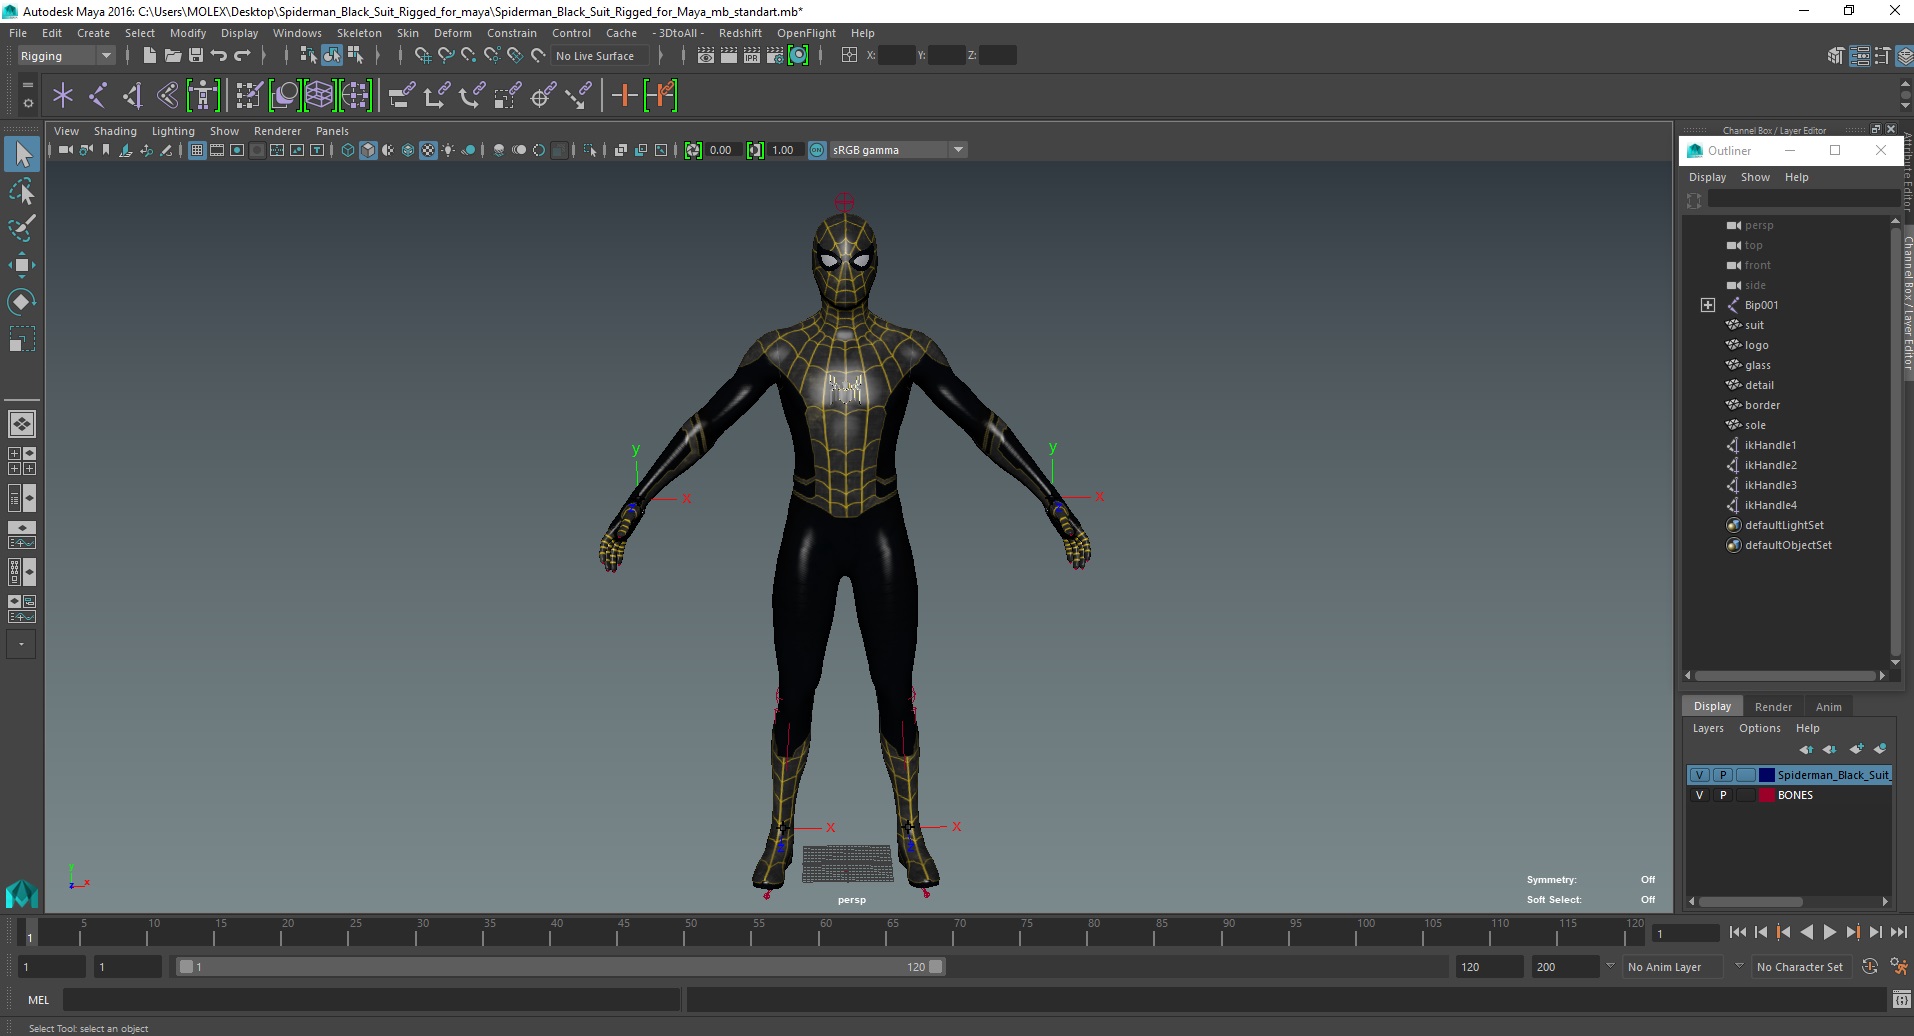Undo the last action using the arrow icon
The image size is (1914, 1036).
[x=219, y=56]
